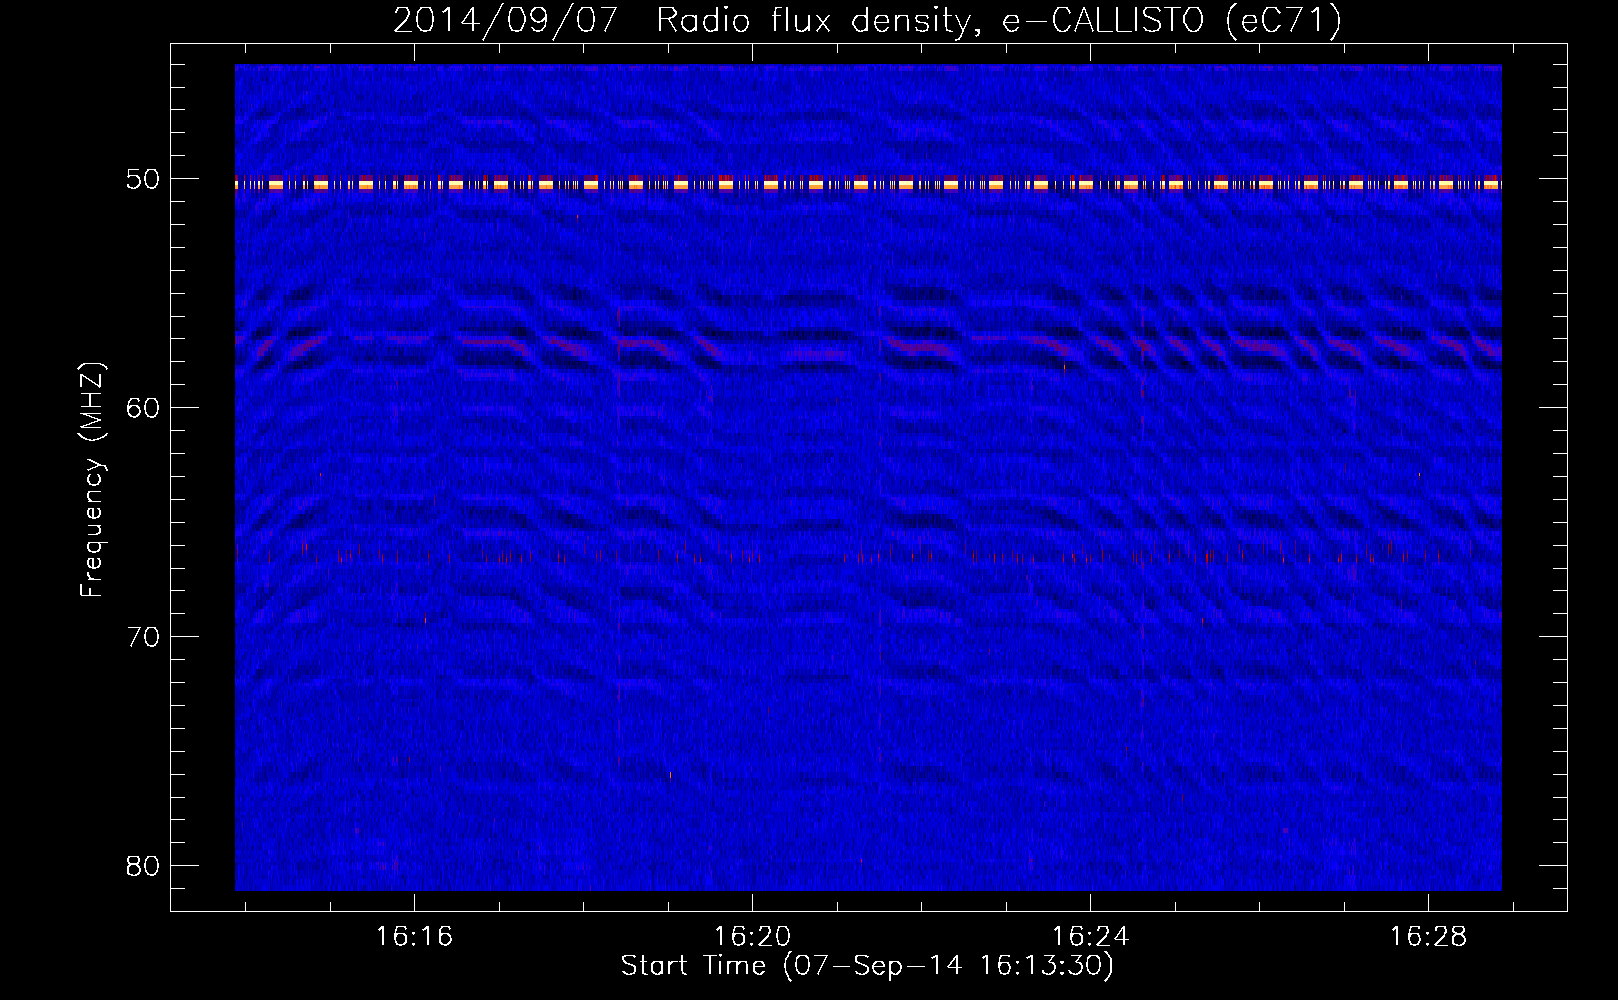Click the '60' frequency tick label

[143, 408]
